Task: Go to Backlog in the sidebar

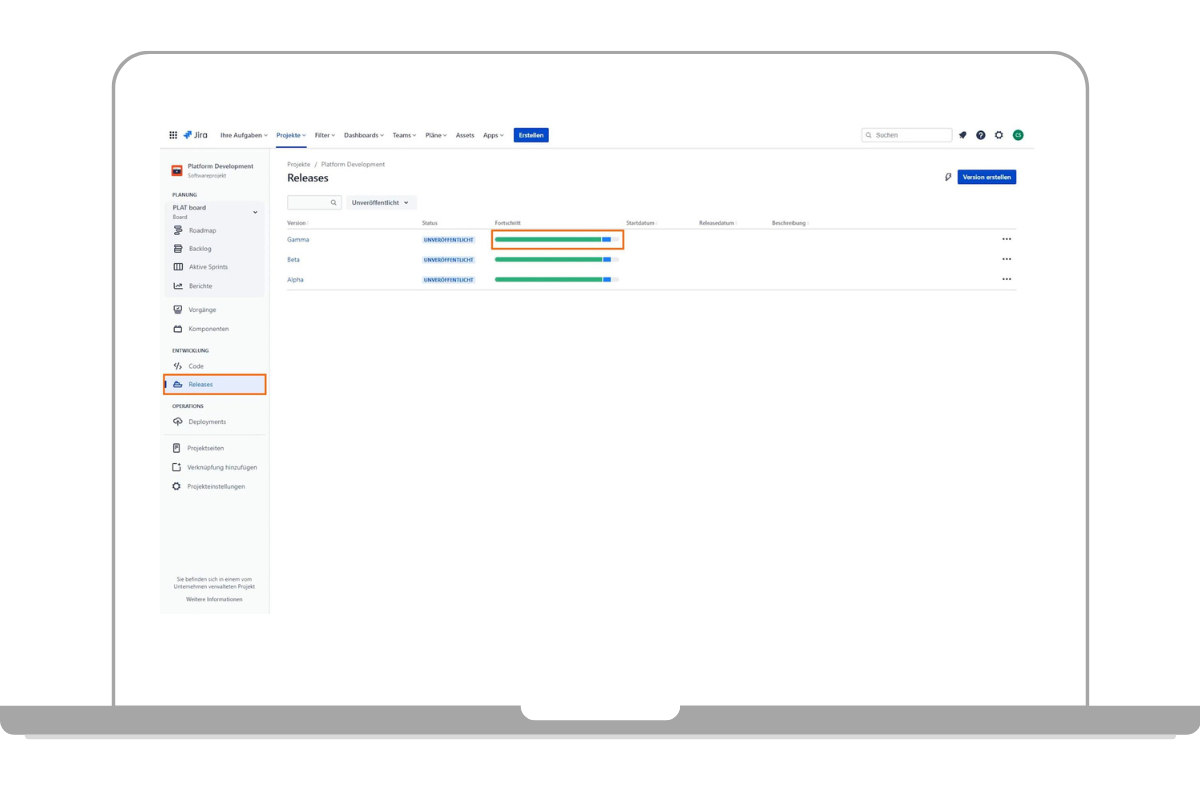Action: (200, 249)
